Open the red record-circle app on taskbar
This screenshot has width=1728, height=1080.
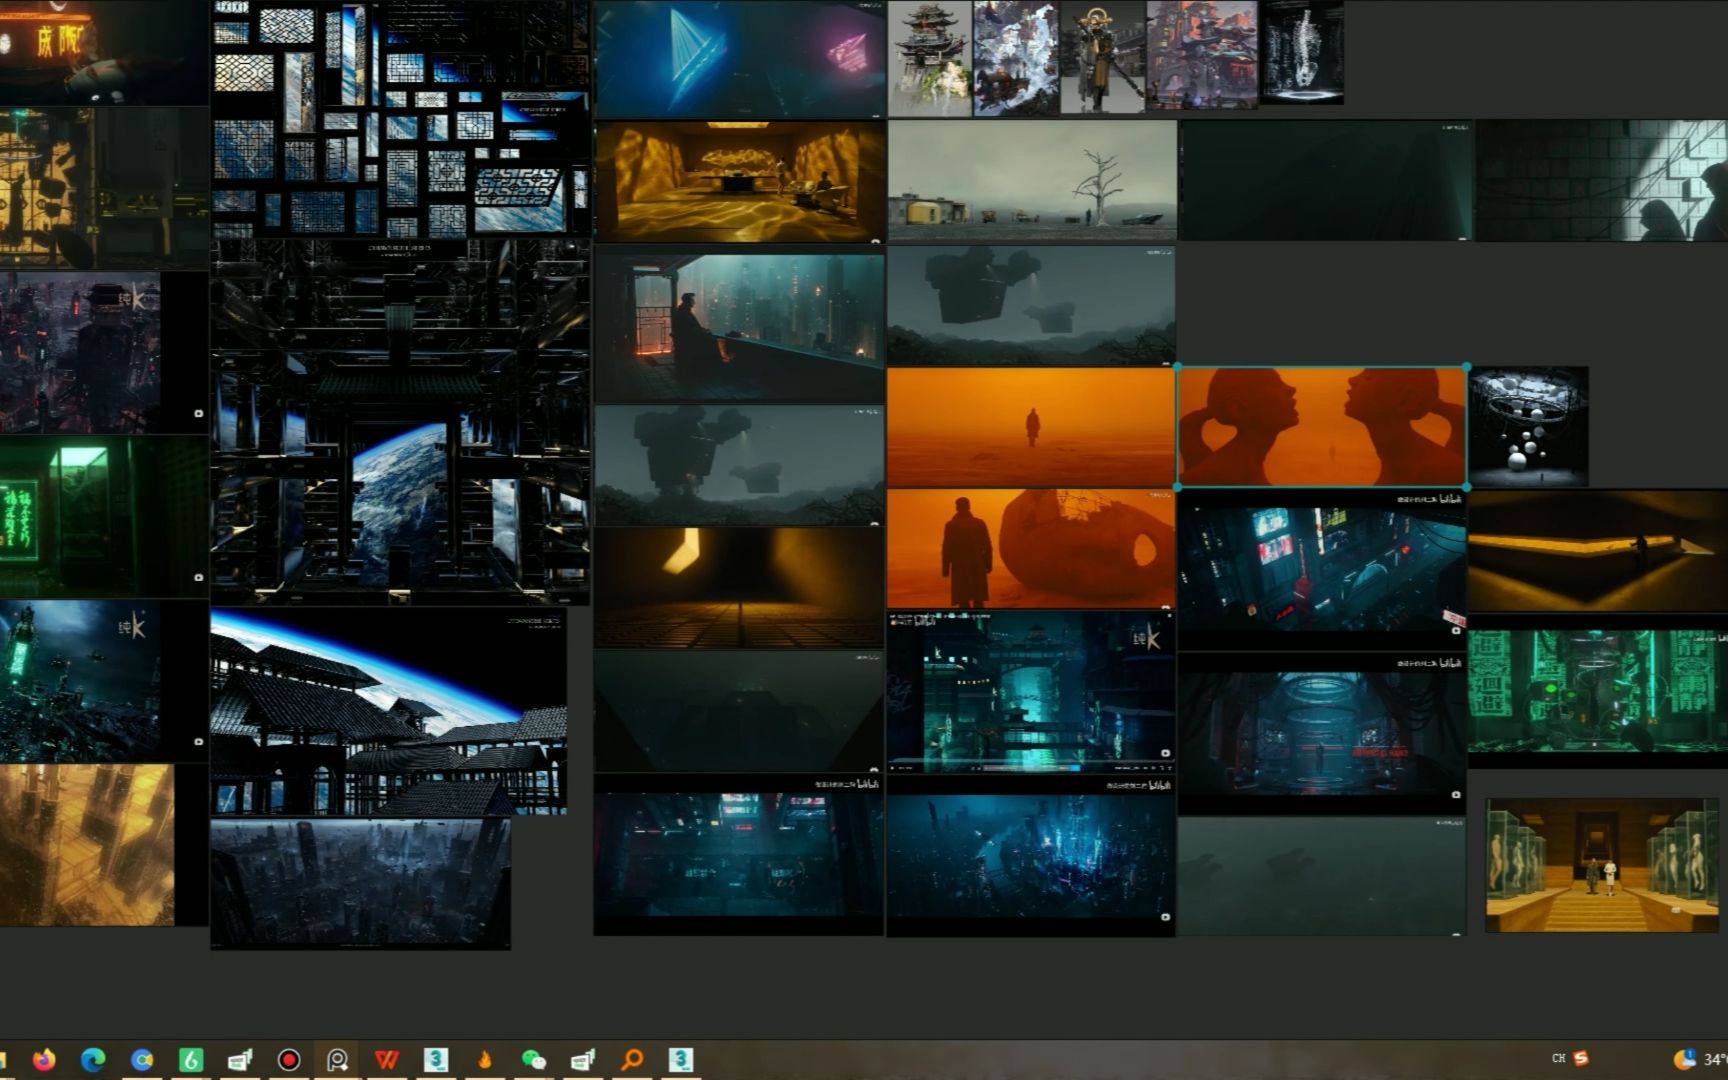289,1059
